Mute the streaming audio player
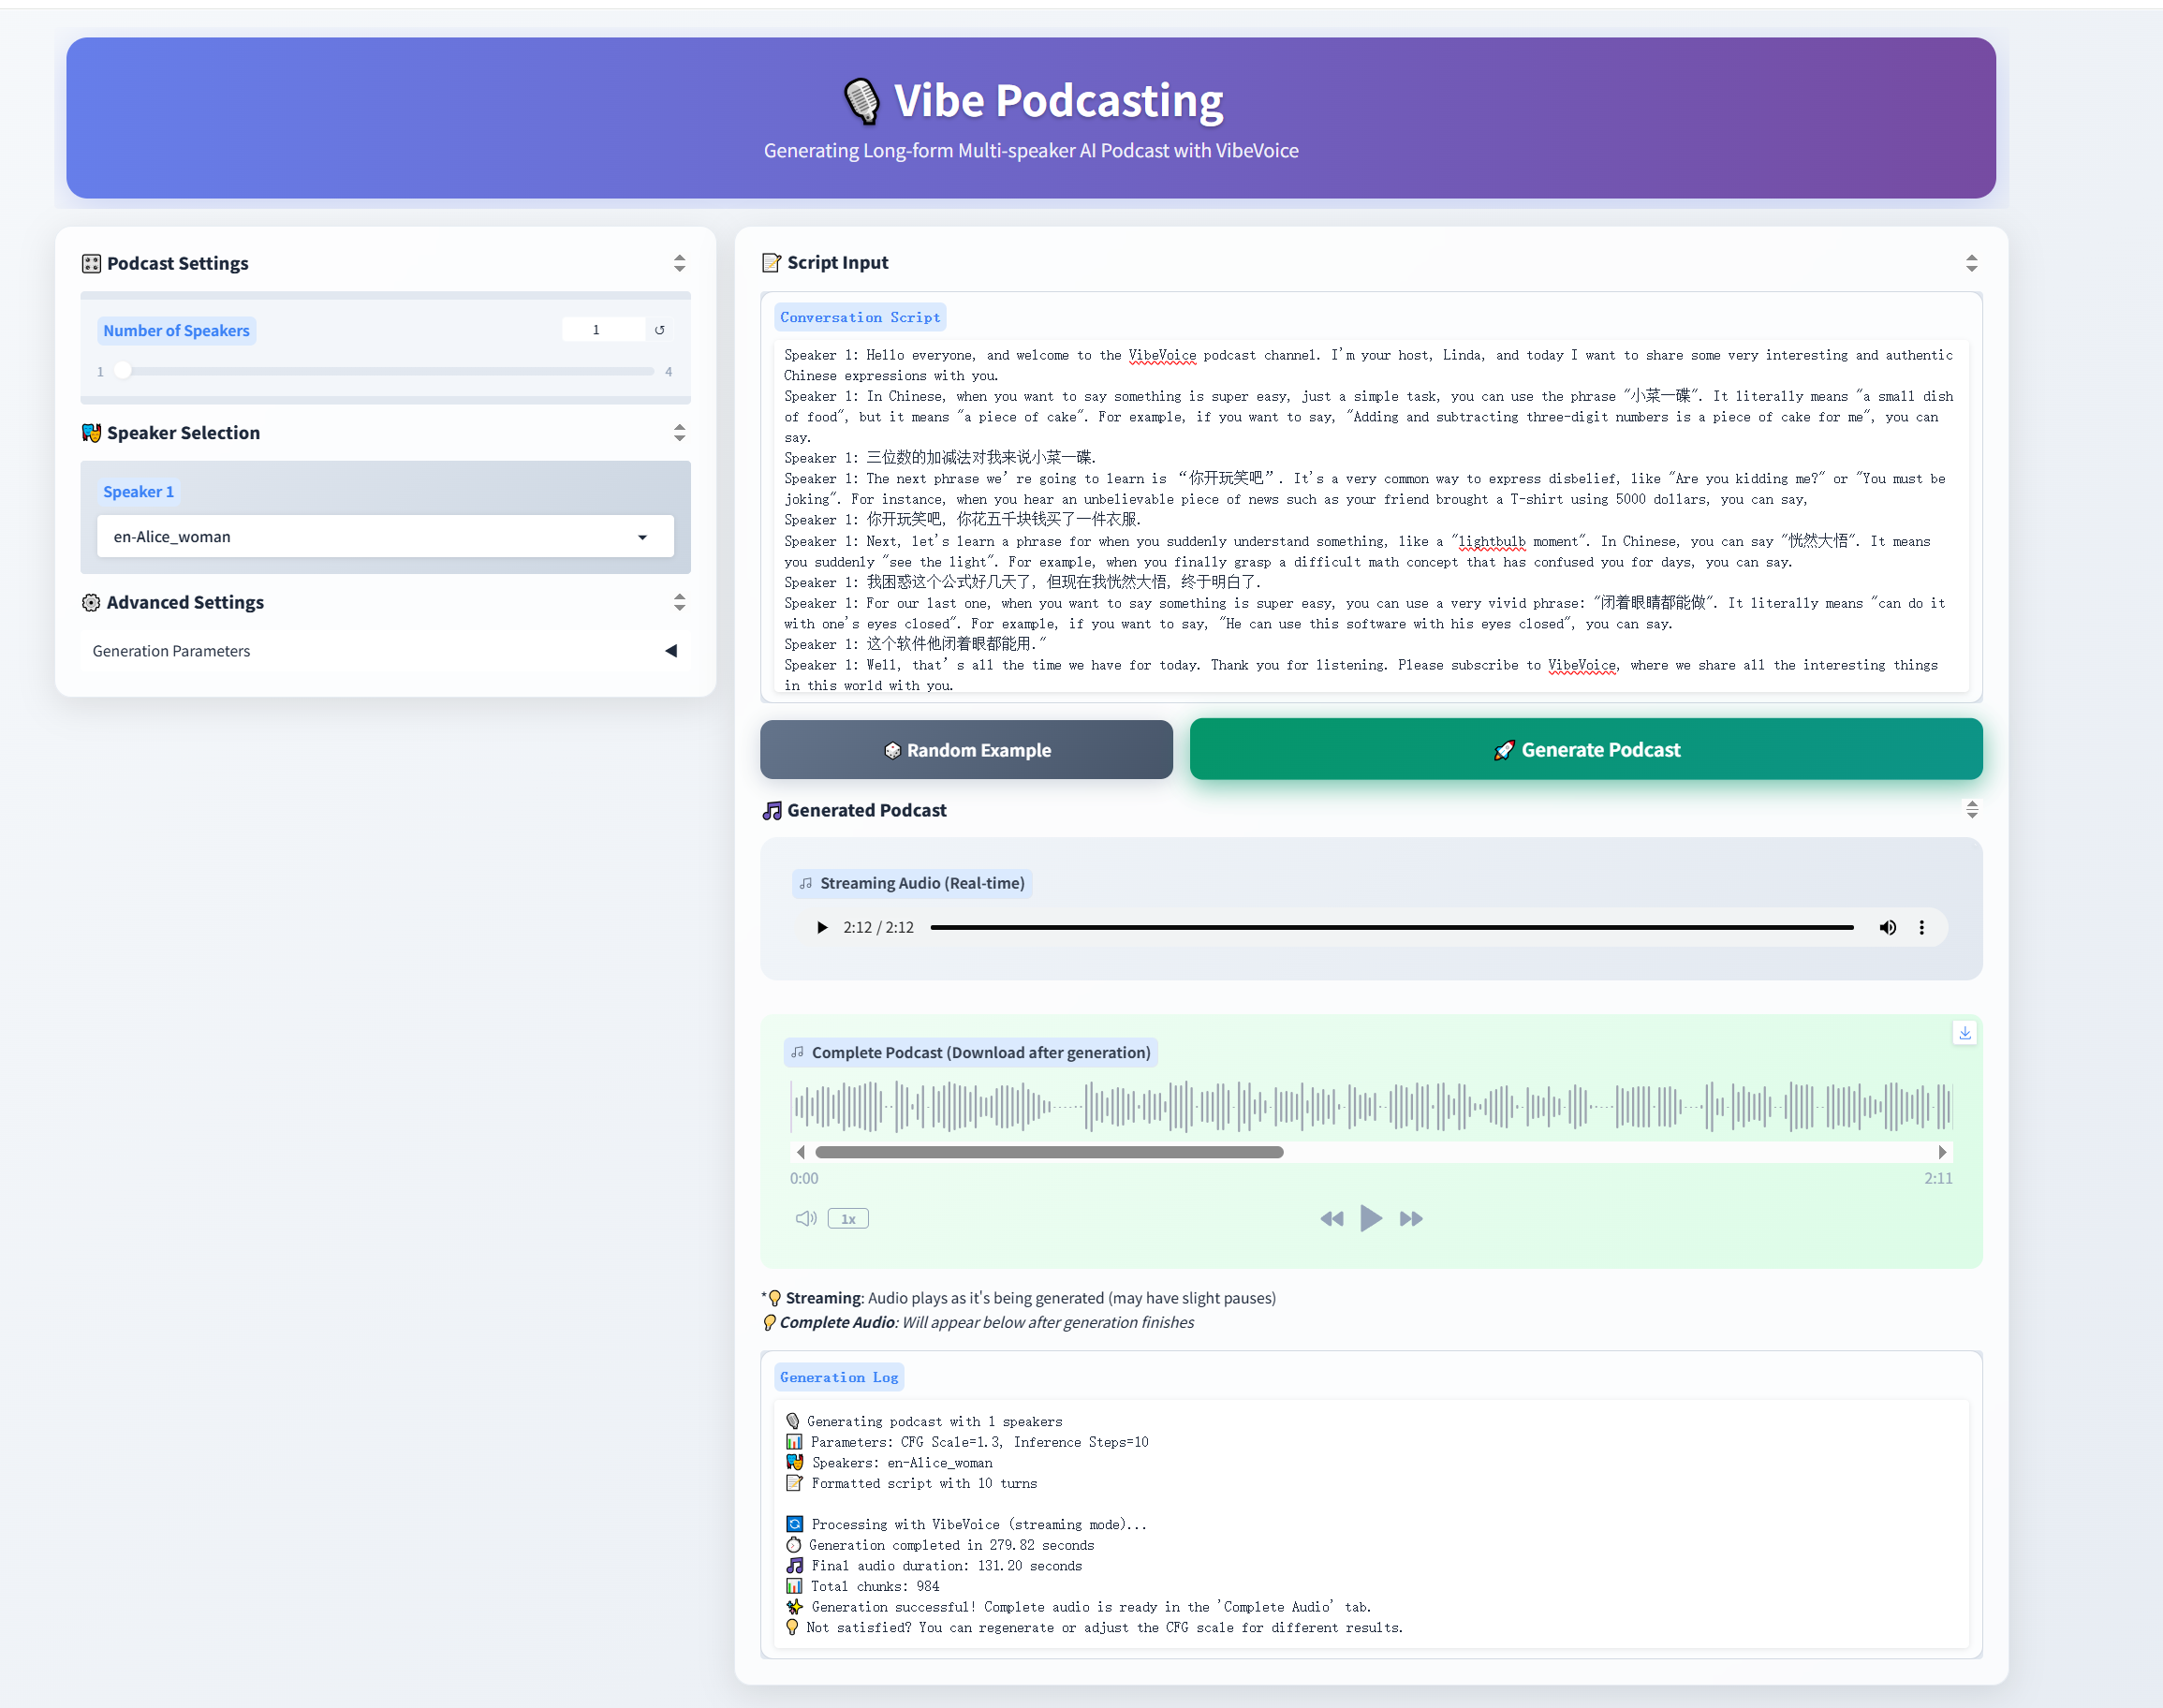Image resolution: width=2163 pixels, height=1708 pixels. (1887, 927)
